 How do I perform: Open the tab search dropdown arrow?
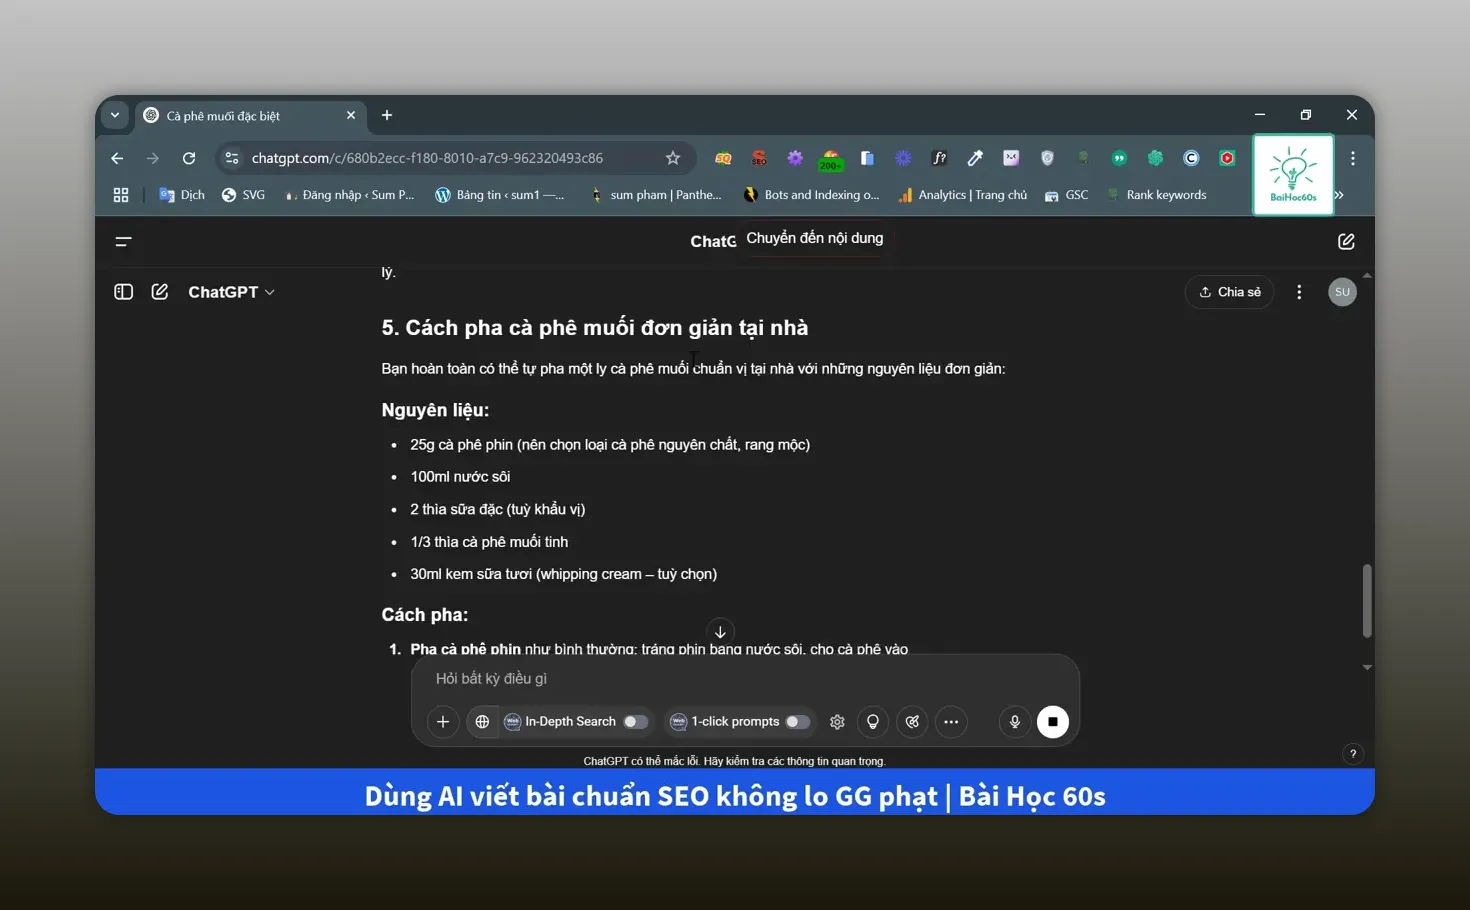click(115, 115)
